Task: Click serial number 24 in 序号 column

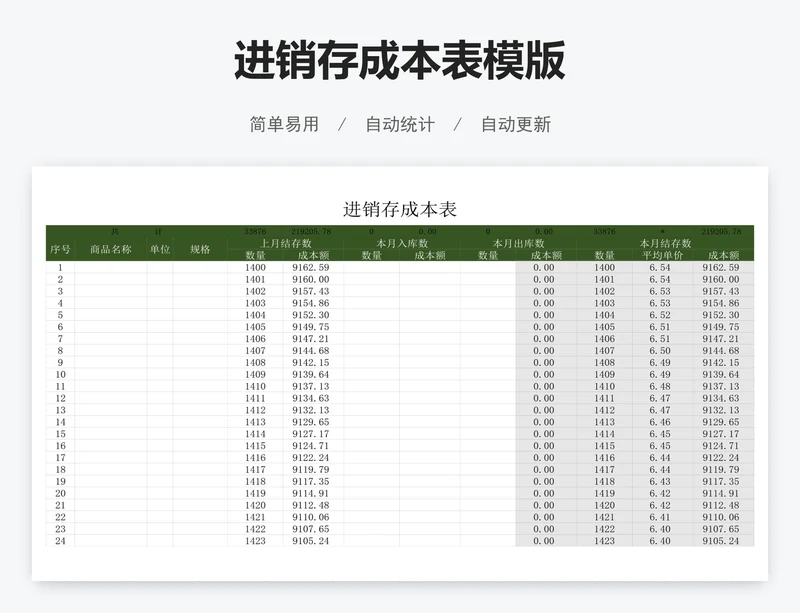Action: [60, 541]
